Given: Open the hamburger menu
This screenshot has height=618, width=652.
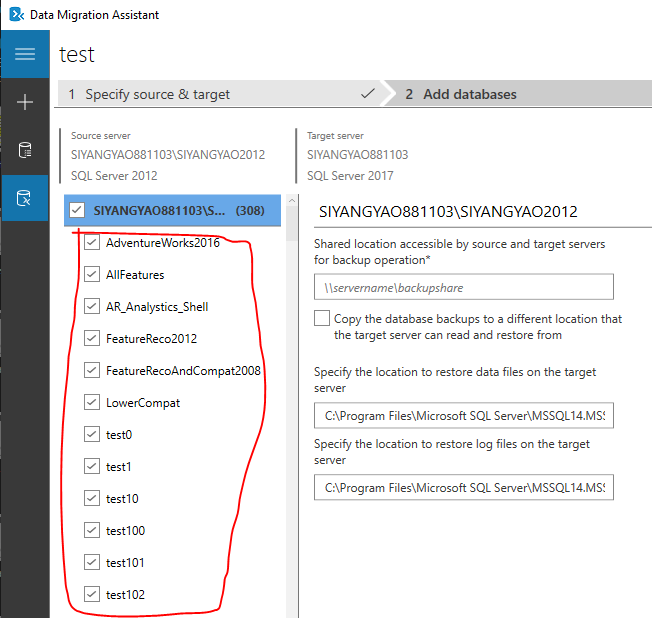Looking at the screenshot, I should 25,54.
